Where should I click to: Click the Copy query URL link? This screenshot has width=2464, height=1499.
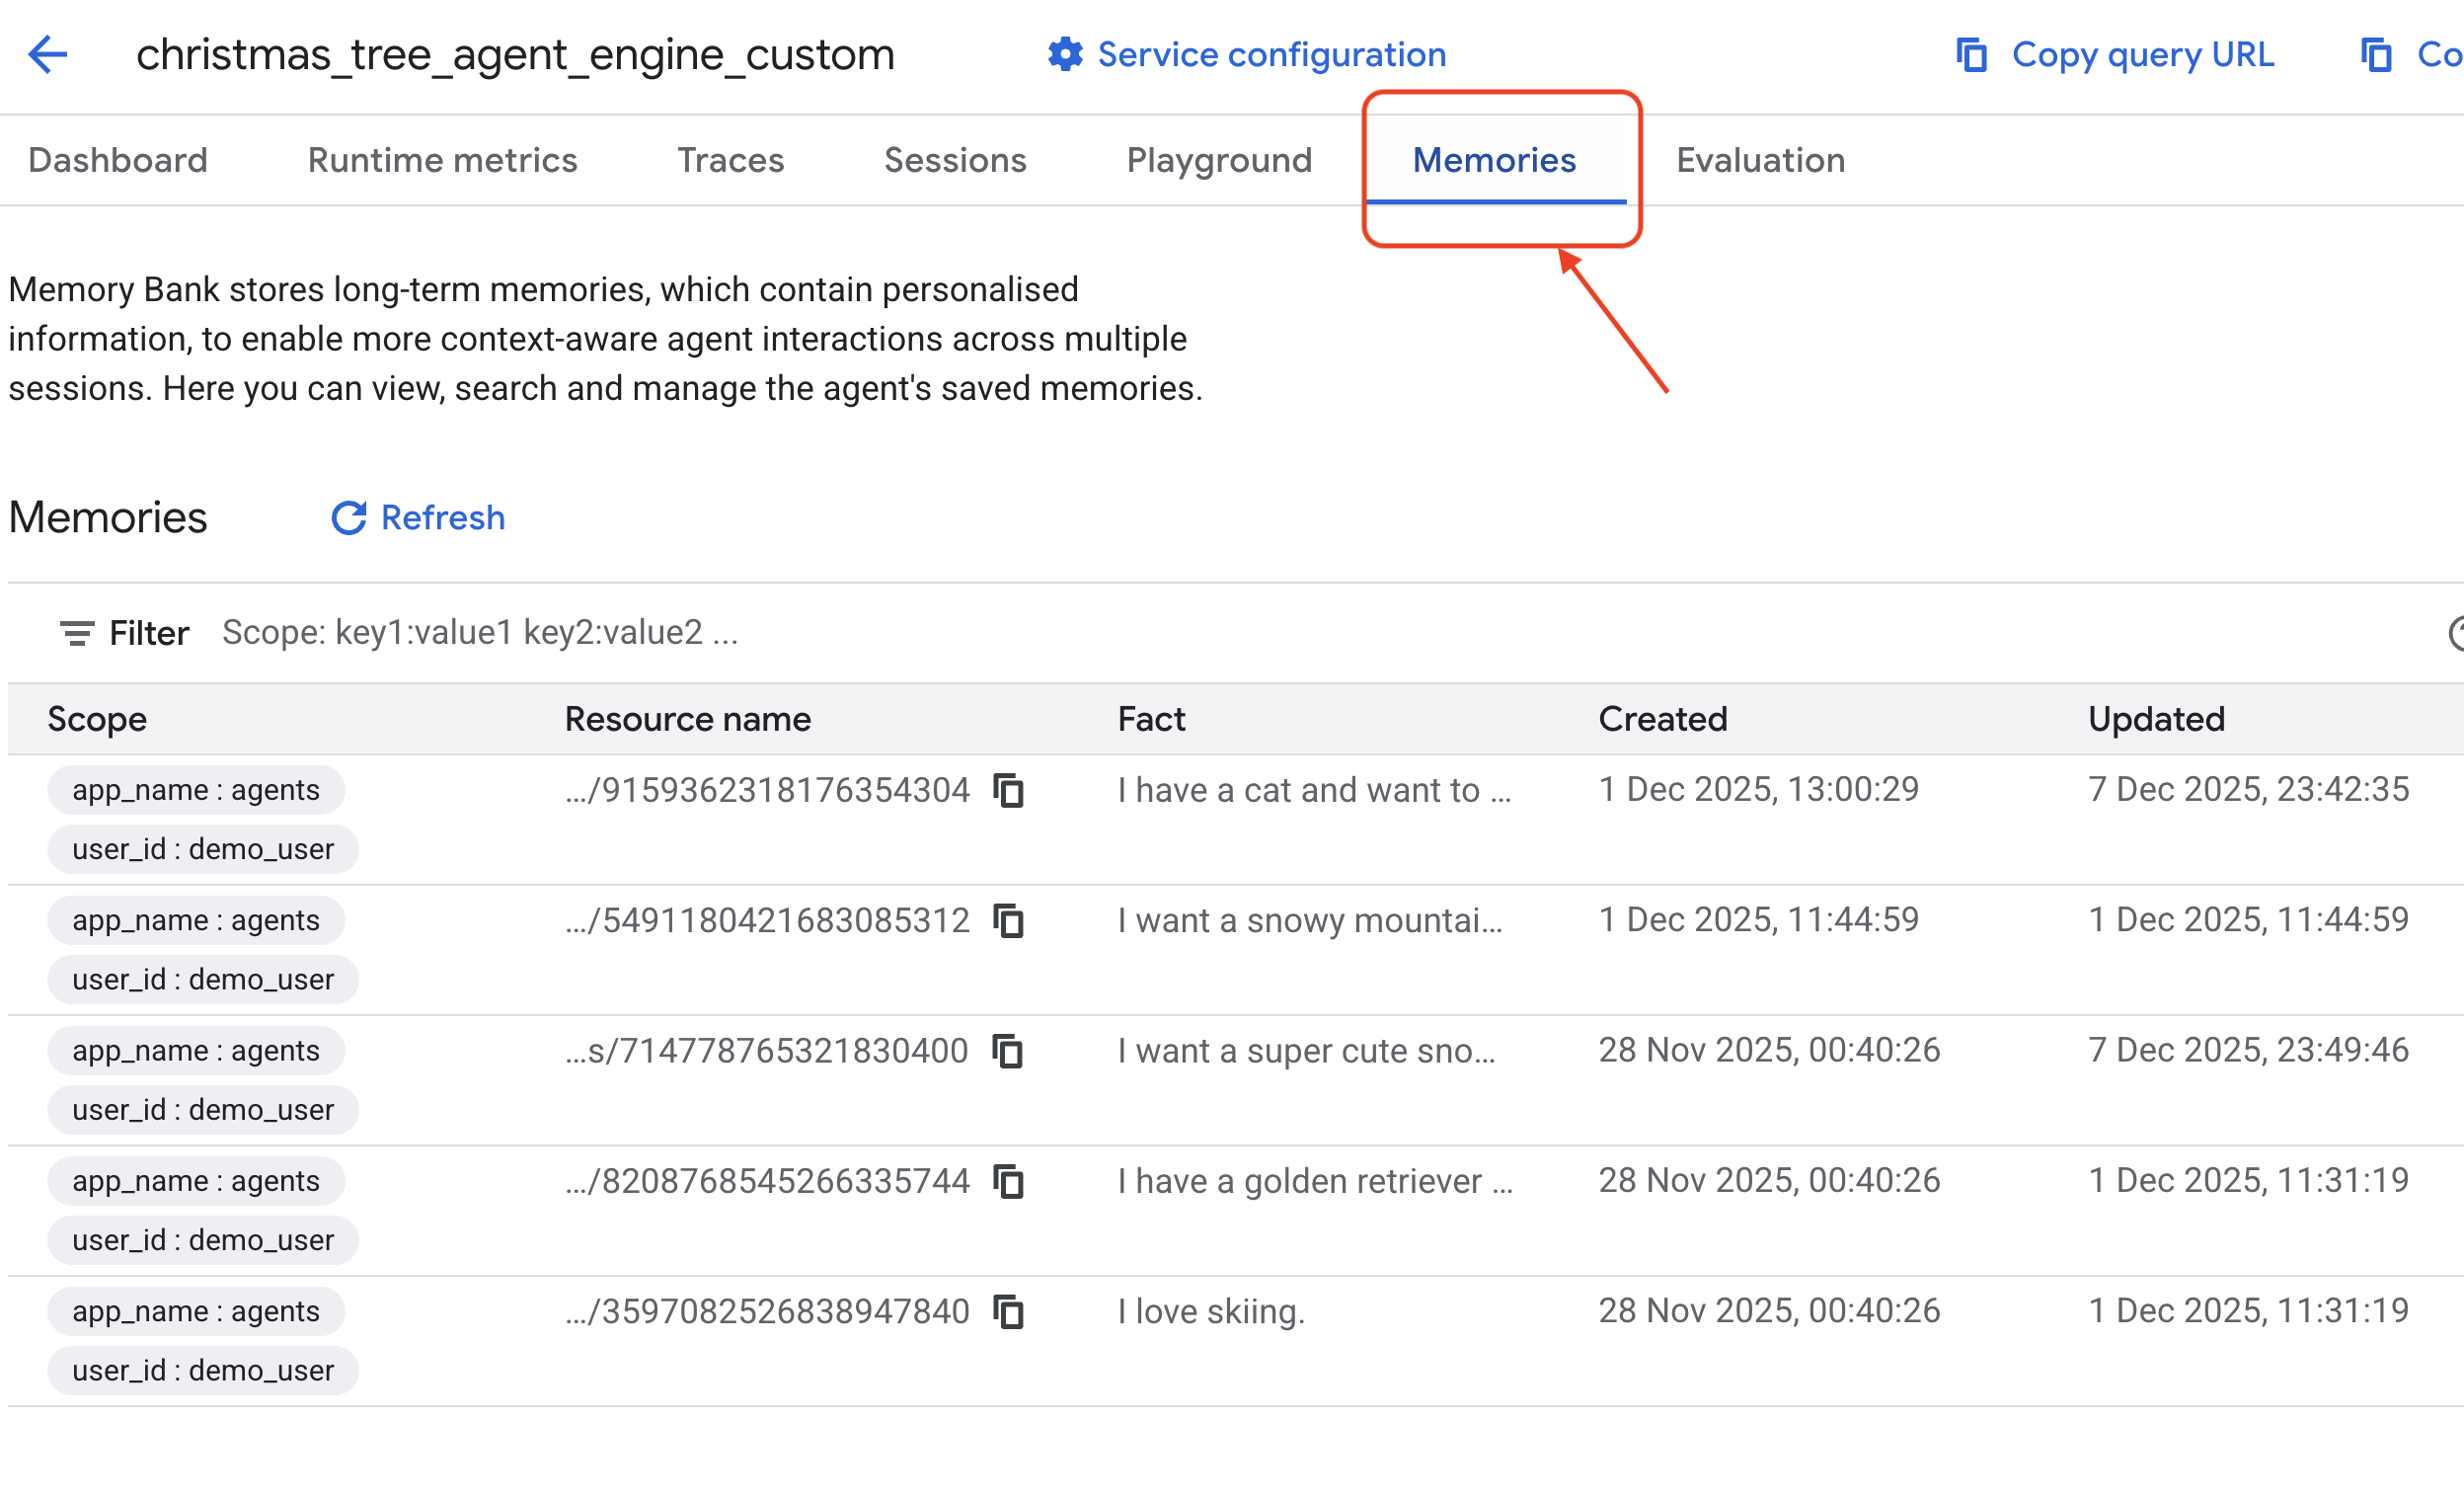(2142, 54)
